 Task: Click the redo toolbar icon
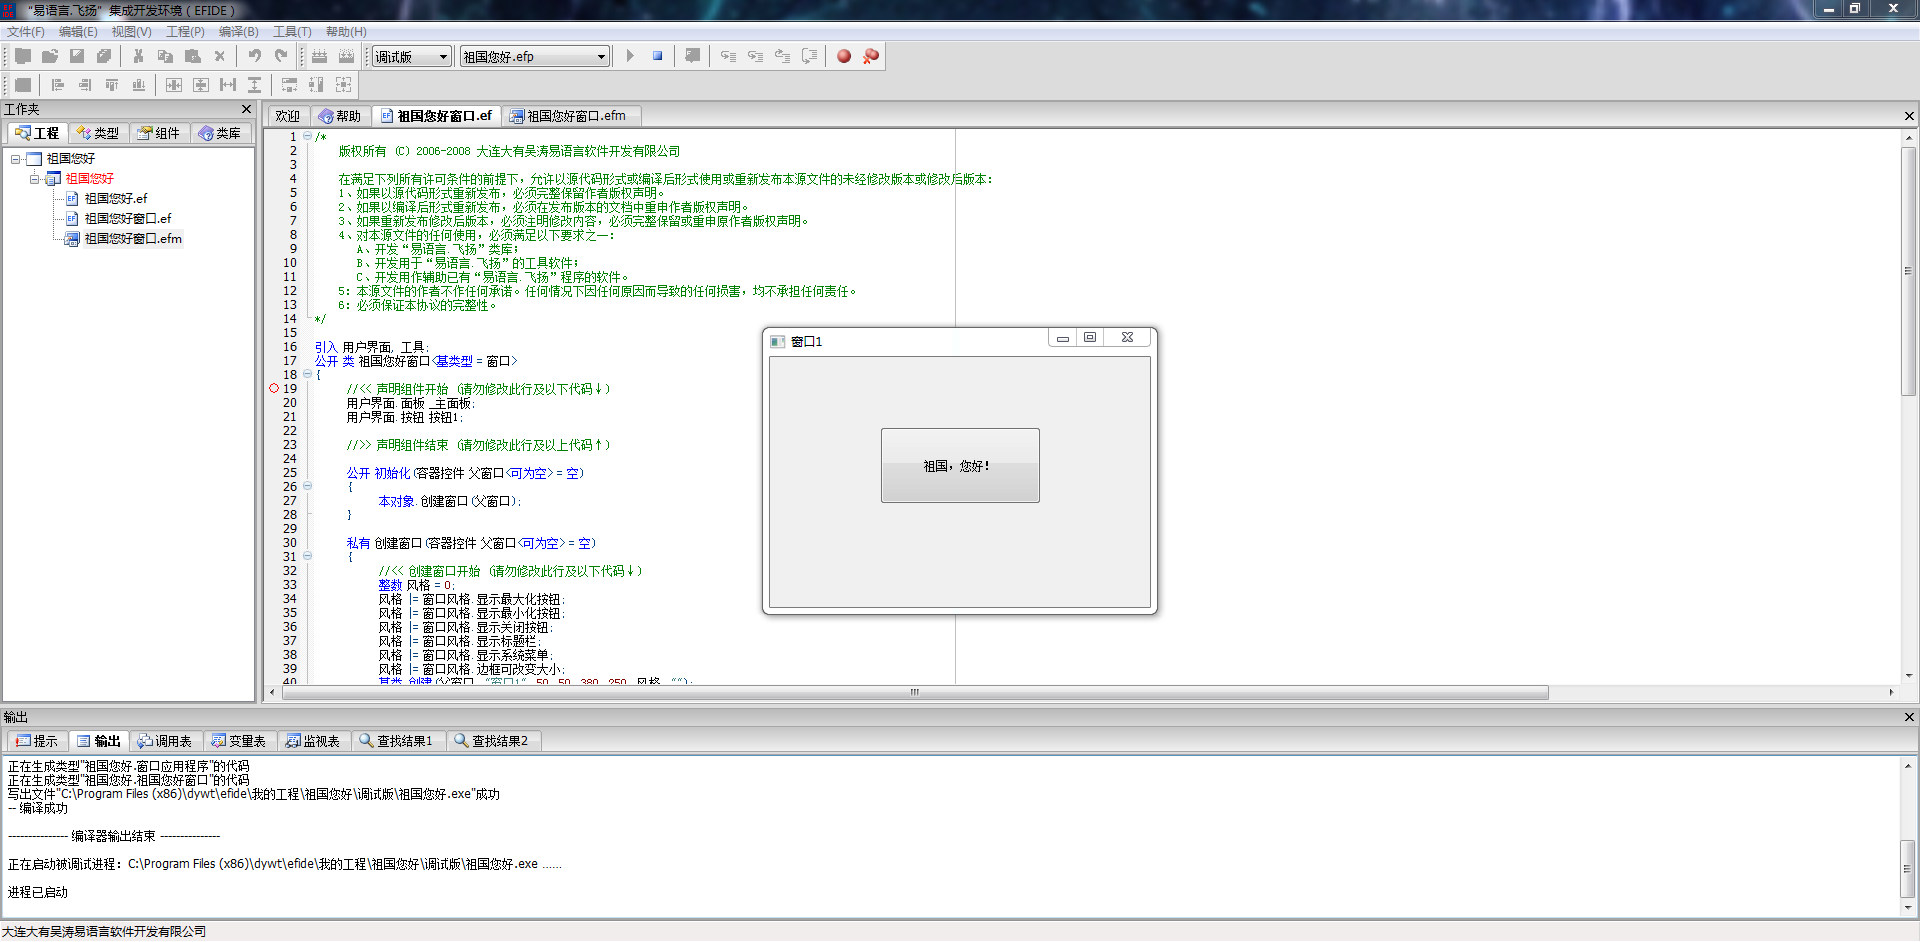[x=281, y=56]
